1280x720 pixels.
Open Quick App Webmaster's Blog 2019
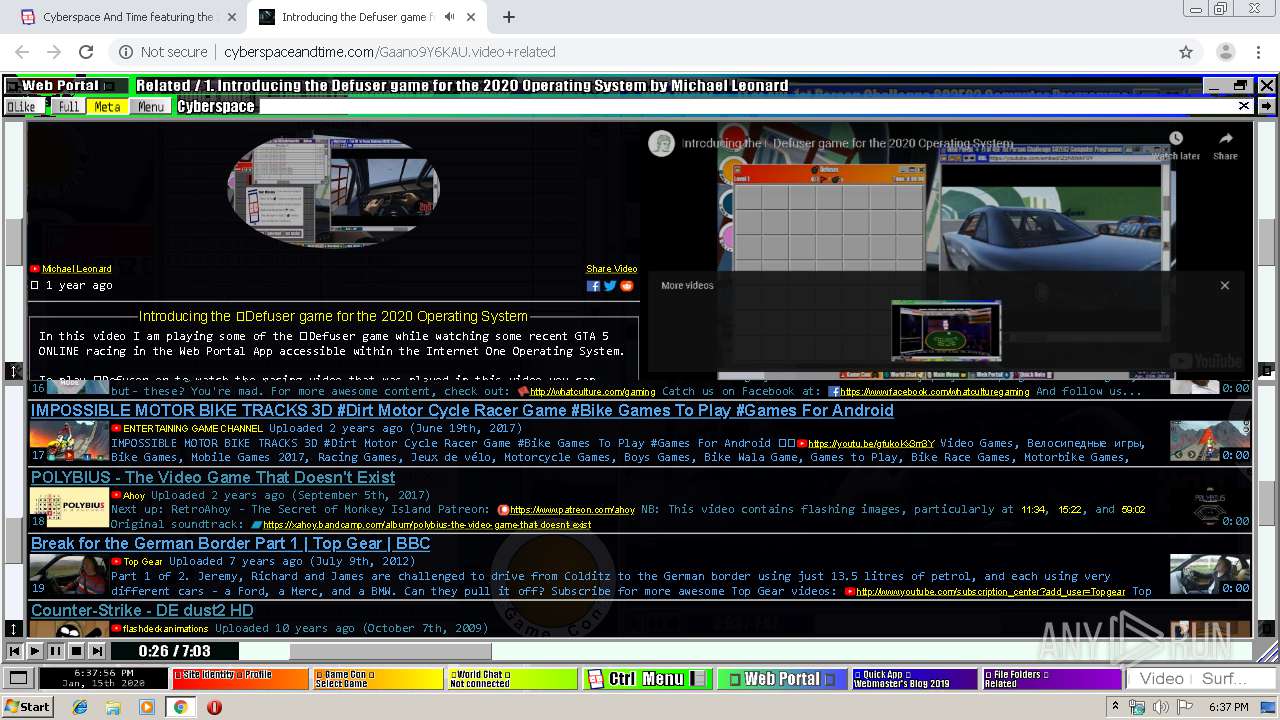click(914, 679)
